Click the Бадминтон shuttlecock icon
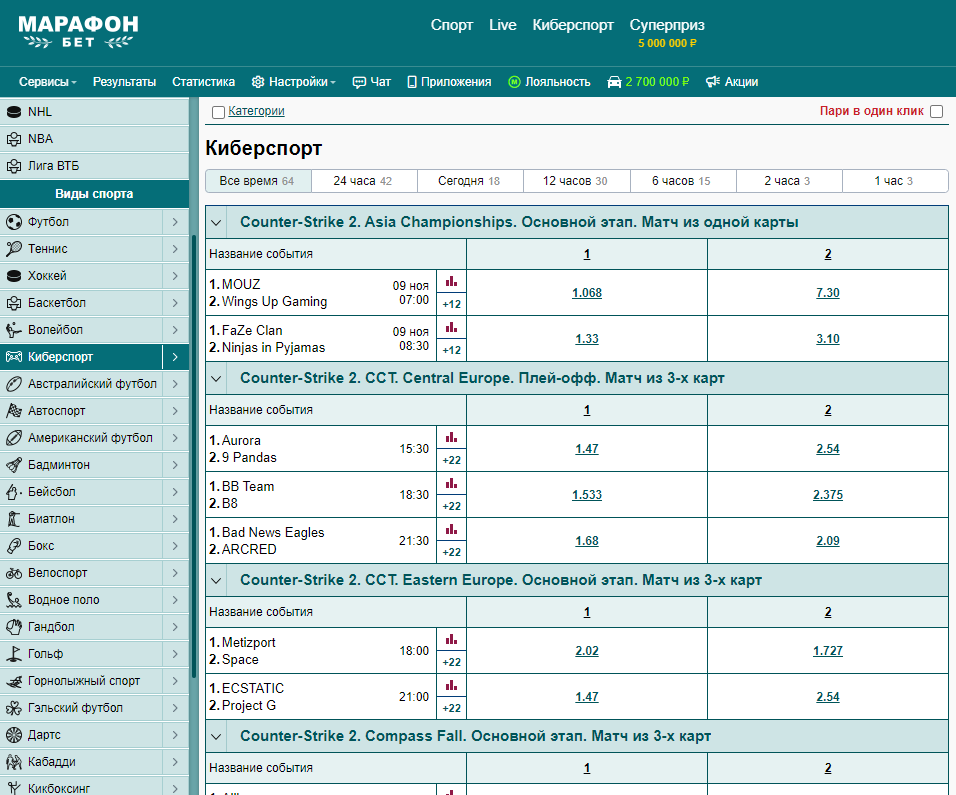Screen dimensions: 956x795 (x=13, y=465)
